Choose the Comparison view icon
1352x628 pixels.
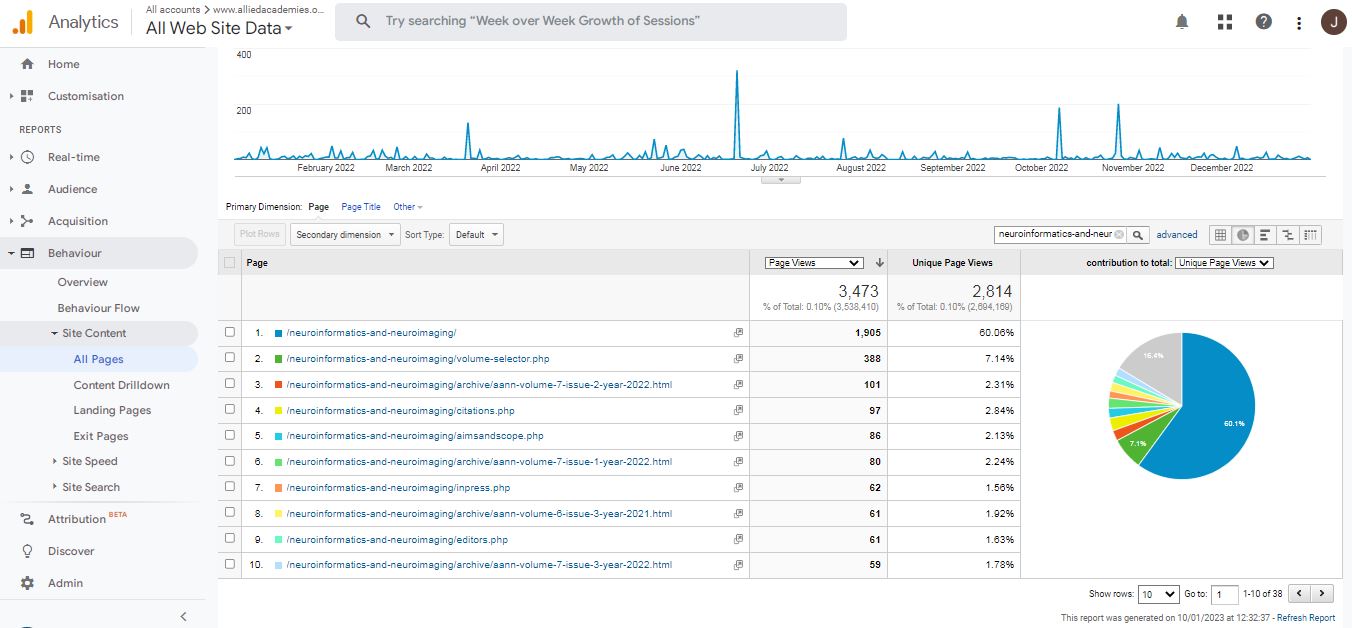pos(1288,235)
